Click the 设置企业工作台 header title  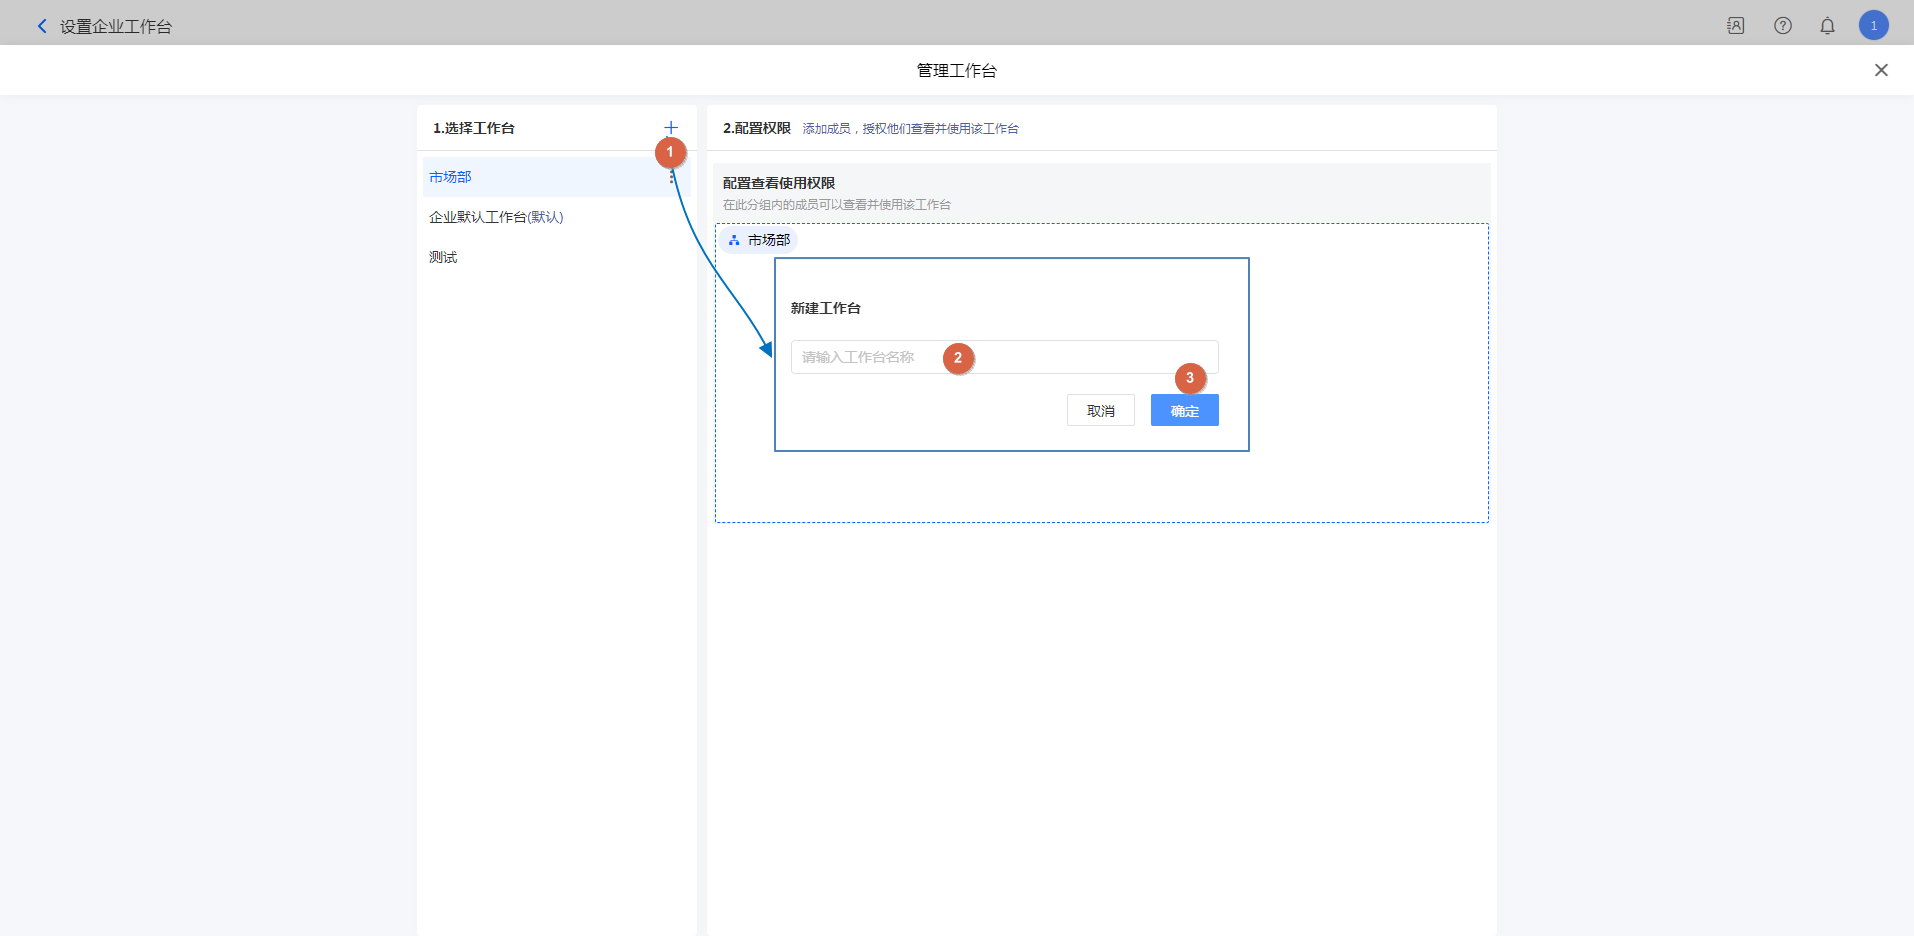[116, 27]
